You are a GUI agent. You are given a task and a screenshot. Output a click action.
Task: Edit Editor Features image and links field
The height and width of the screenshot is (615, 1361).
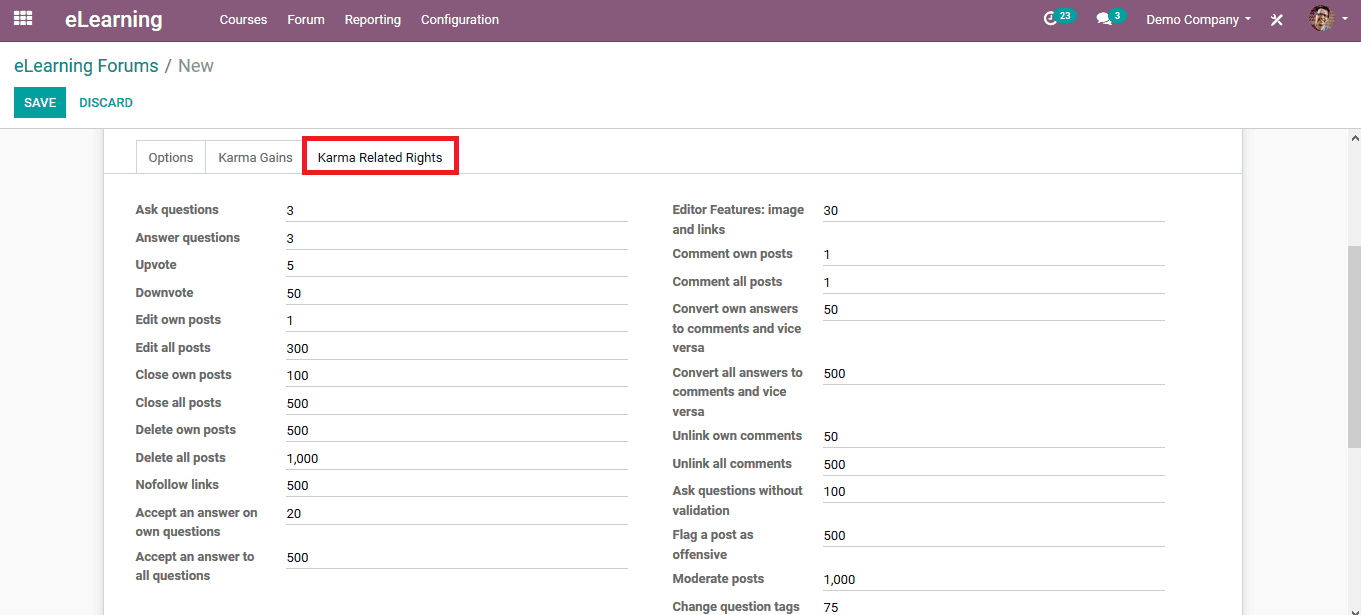pos(994,210)
